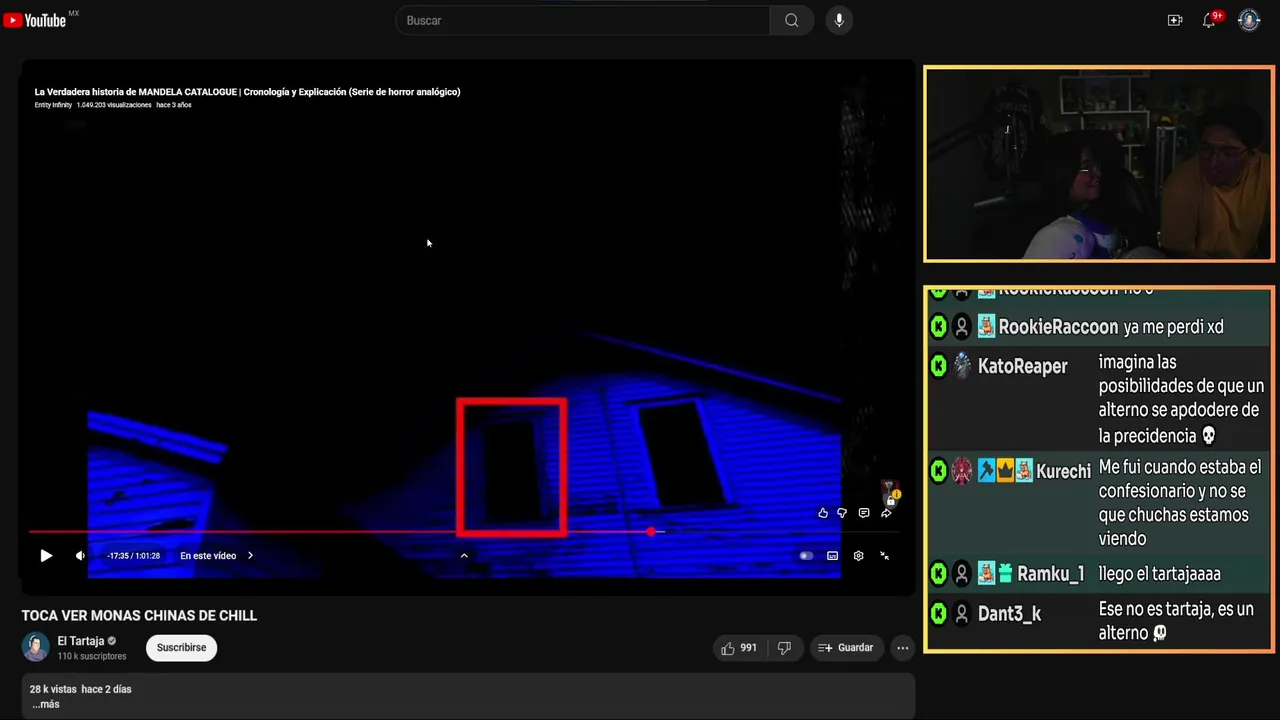Click the overlay dislike thumbs-down icon
The height and width of the screenshot is (720, 1280).
click(x=842, y=513)
